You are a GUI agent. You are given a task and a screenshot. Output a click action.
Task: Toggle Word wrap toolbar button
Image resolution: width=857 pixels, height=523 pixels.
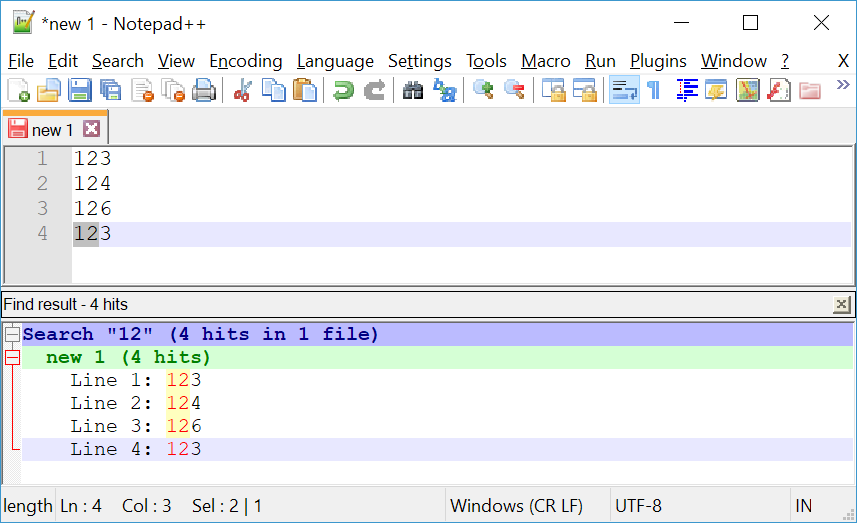click(x=624, y=90)
